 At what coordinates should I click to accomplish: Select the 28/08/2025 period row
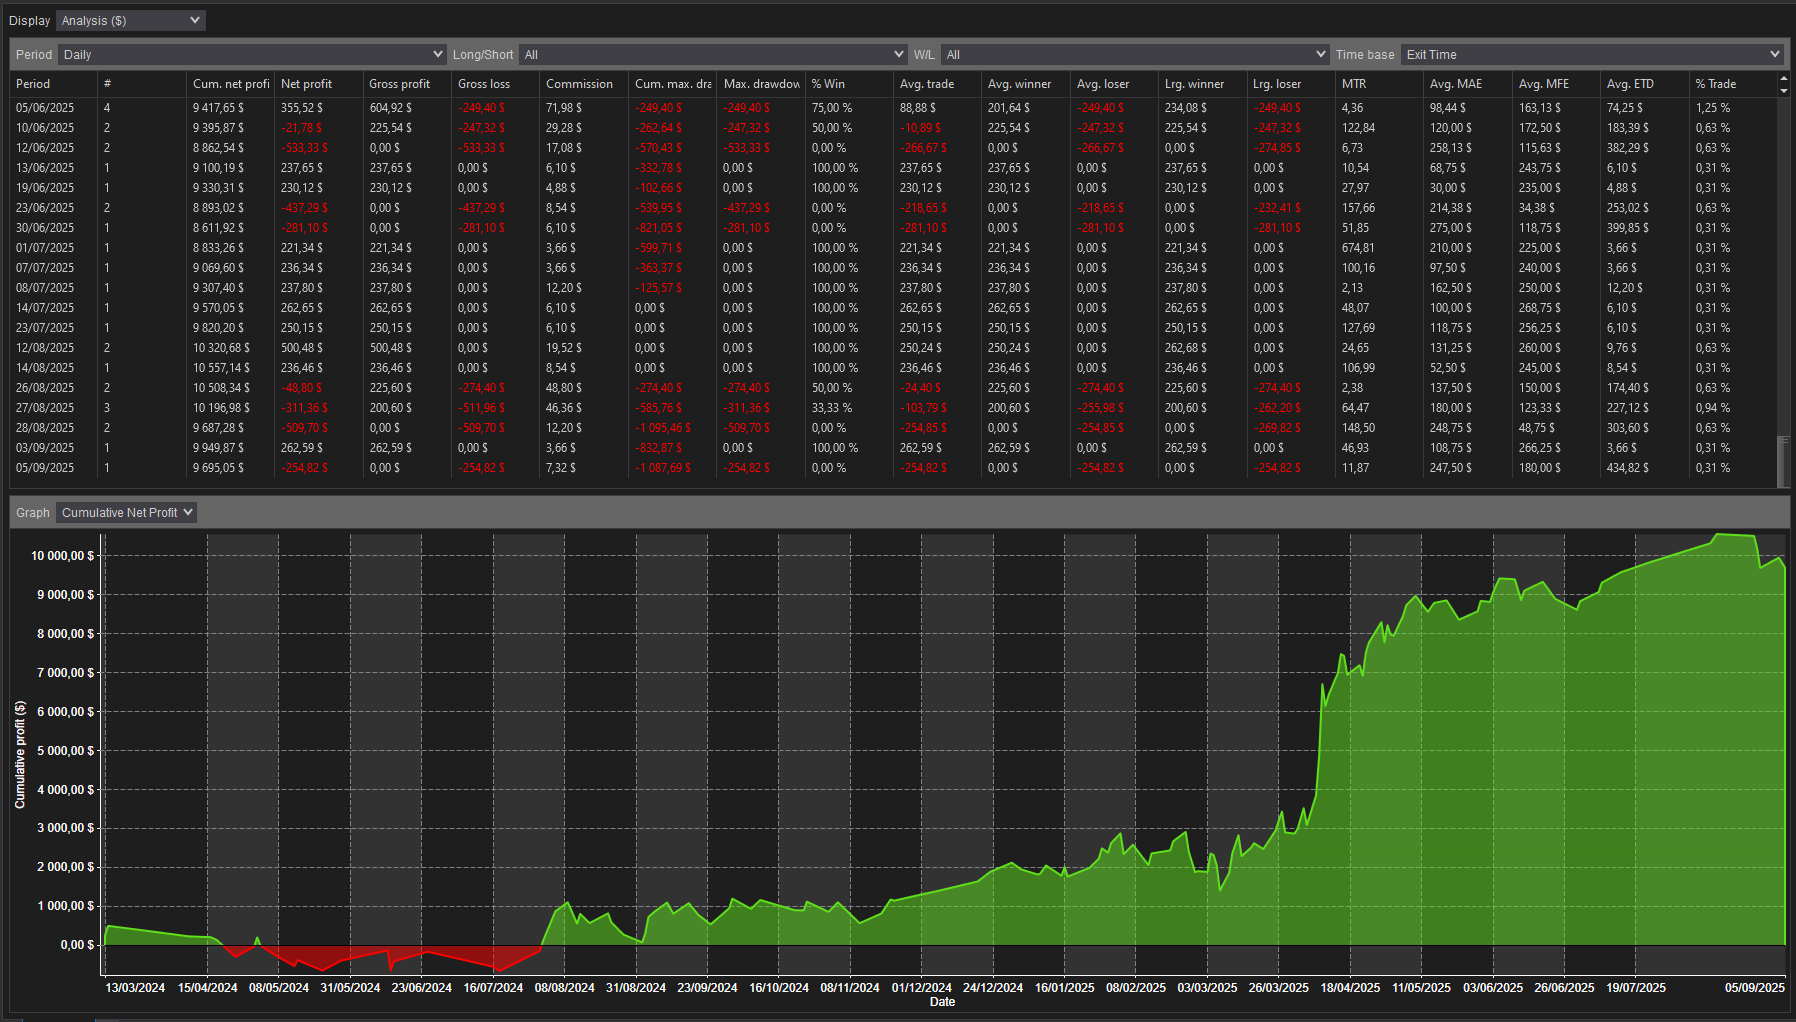[x=893, y=428]
